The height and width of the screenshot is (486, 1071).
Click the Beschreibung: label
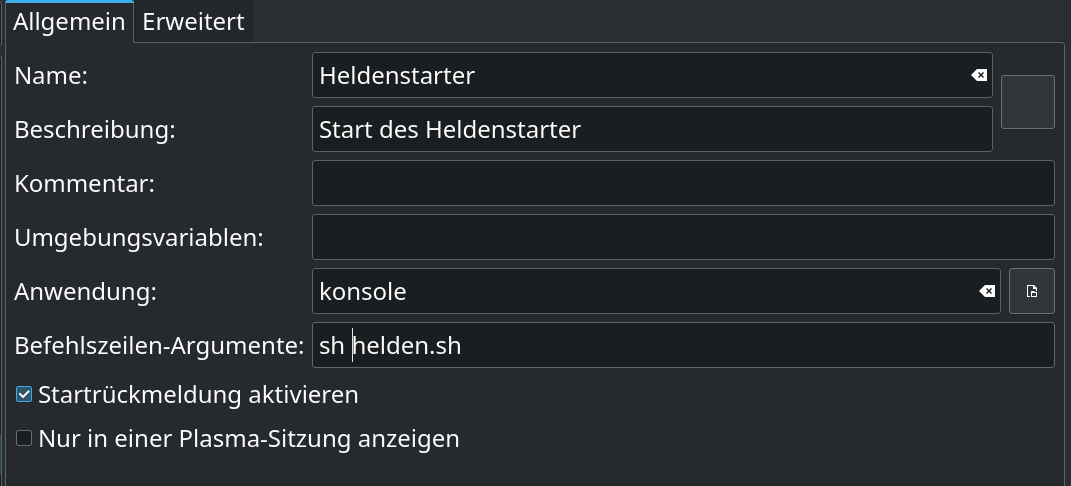pyautogui.click(x=95, y=129)
